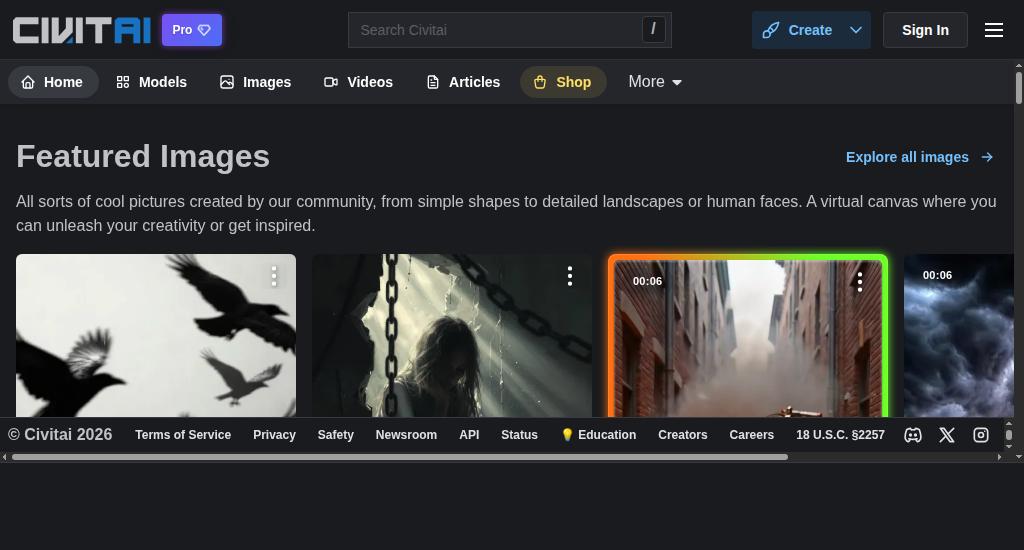This screenshot has height=550, width=1024.
Task: Open the X (Twitter) icon link
Action: 947,435
